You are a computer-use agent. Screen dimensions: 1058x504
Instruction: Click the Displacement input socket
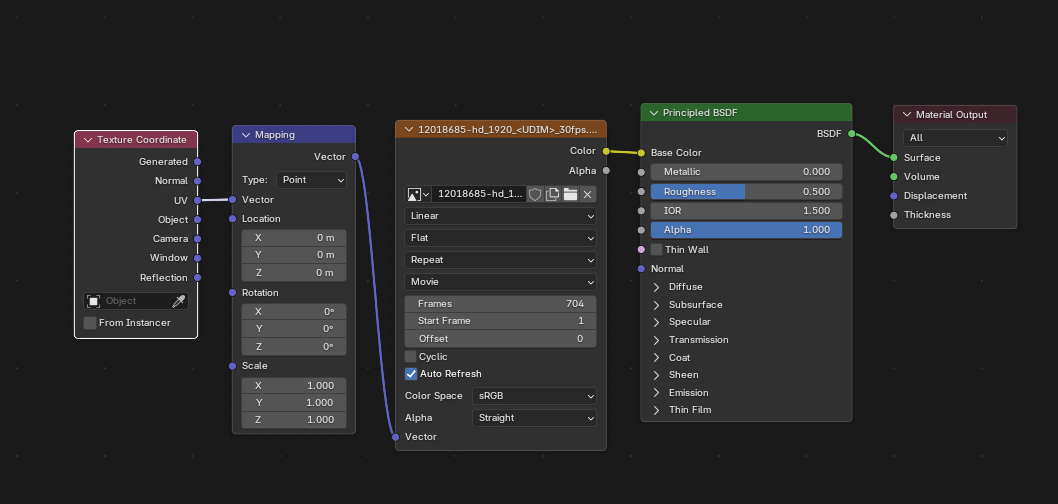pos(893,196)
